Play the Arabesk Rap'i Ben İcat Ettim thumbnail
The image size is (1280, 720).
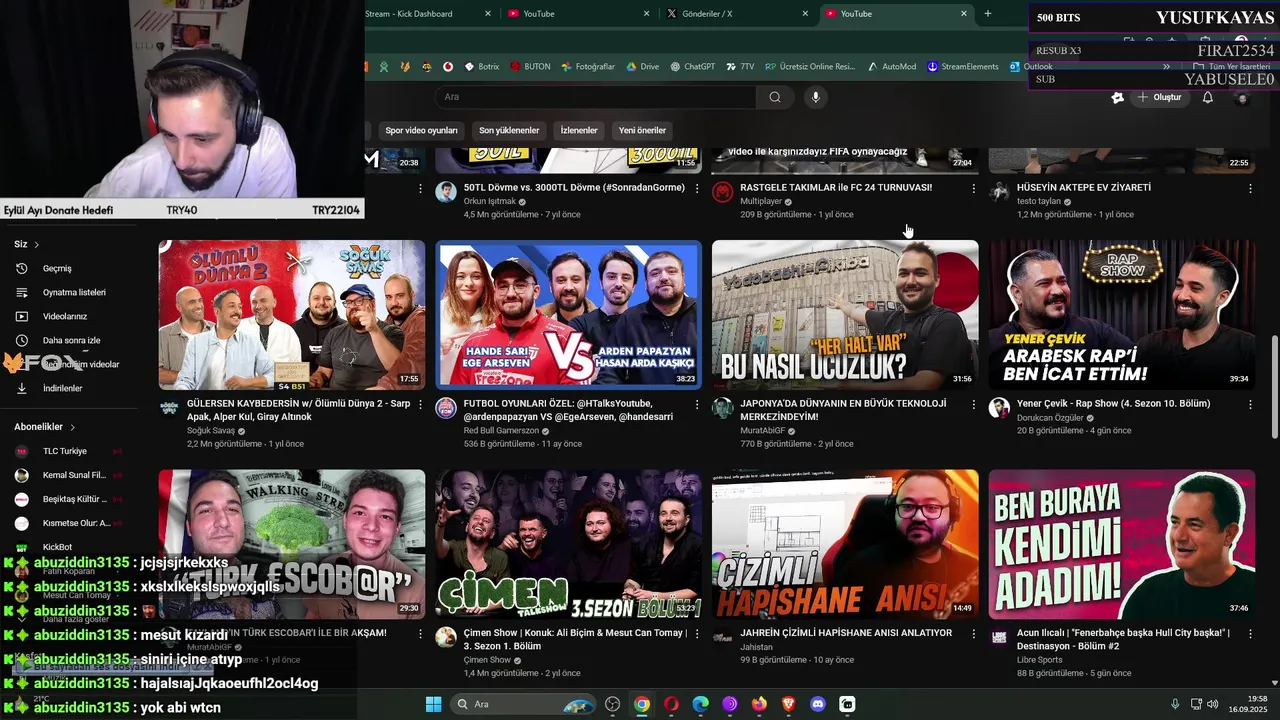1122,314
